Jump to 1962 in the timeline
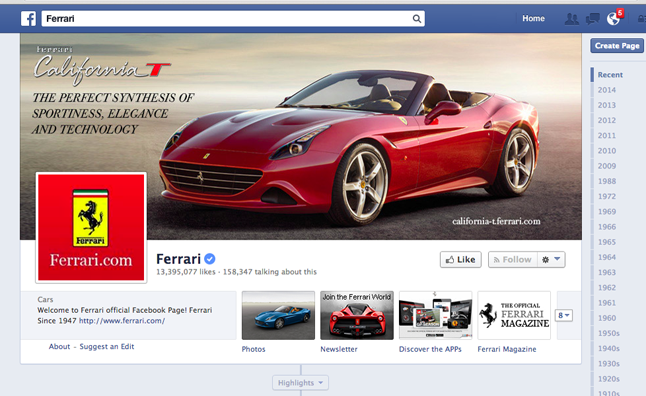 [607, 288]
